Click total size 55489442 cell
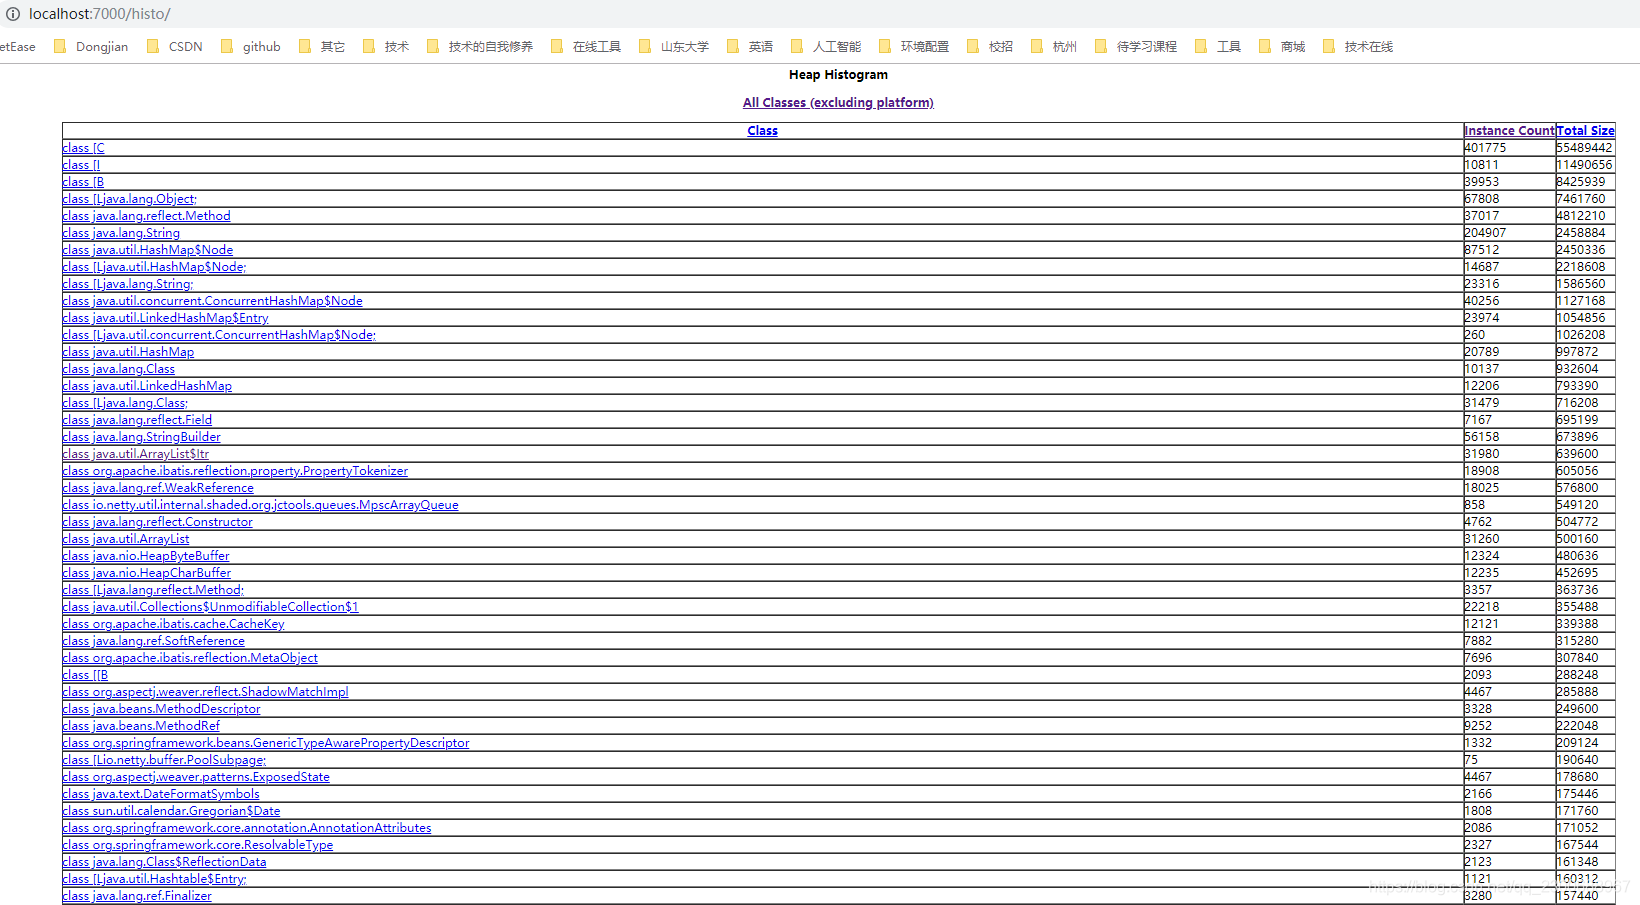This screenshot has width=1640, height=905. 1585,148
